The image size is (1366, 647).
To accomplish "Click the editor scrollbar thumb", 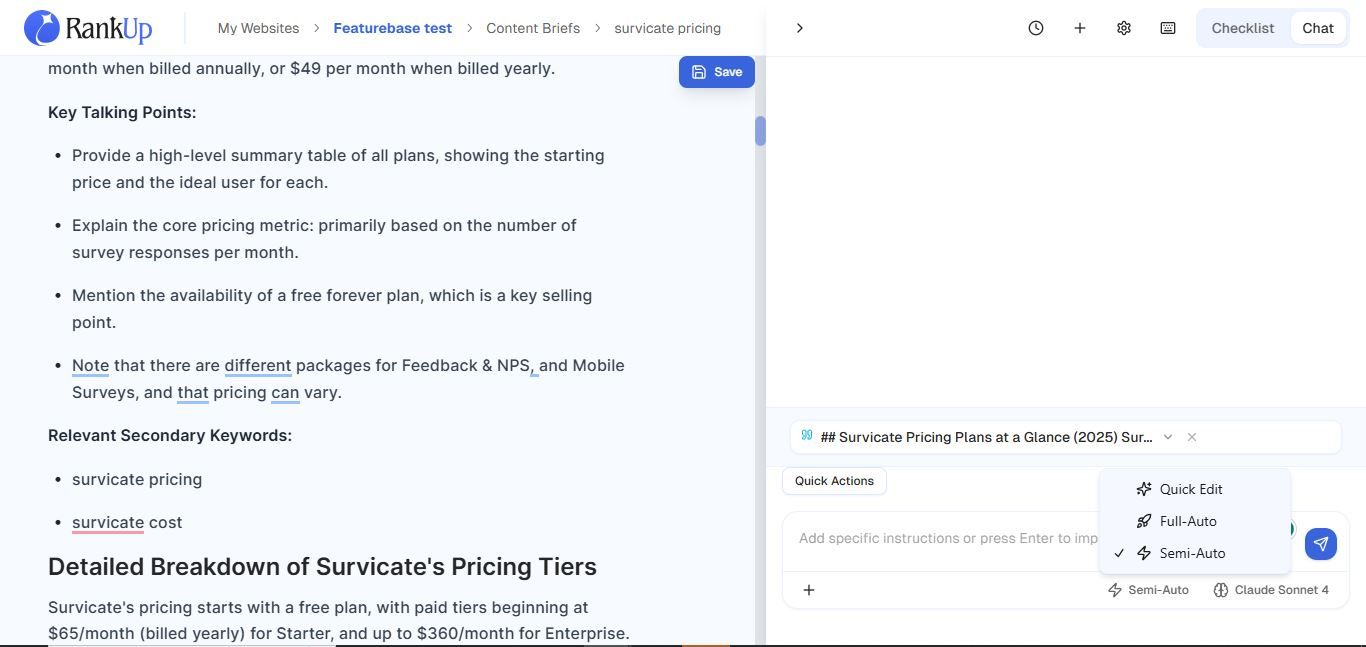I will tap(761, 131).
